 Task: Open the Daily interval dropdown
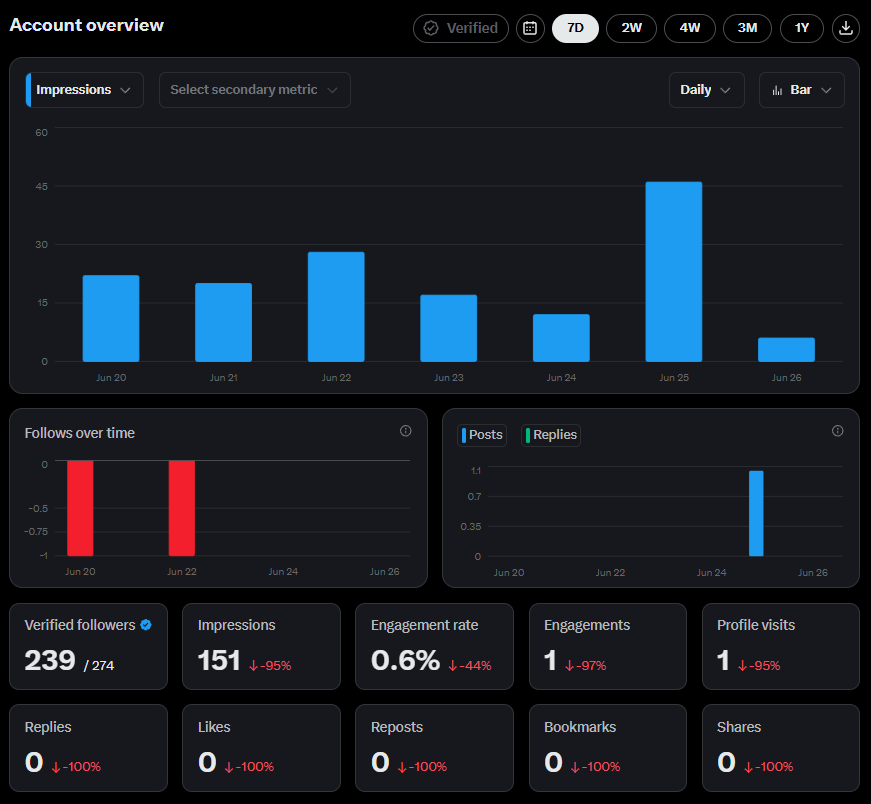point(706,90)
